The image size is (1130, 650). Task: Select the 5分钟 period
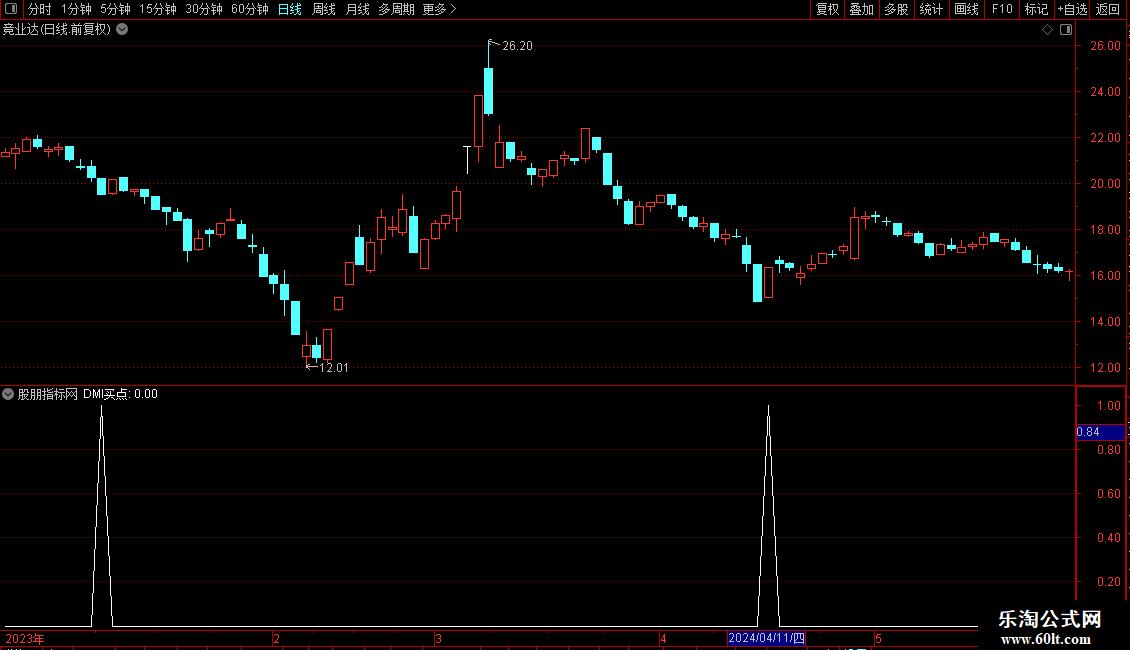click(115, 9)
